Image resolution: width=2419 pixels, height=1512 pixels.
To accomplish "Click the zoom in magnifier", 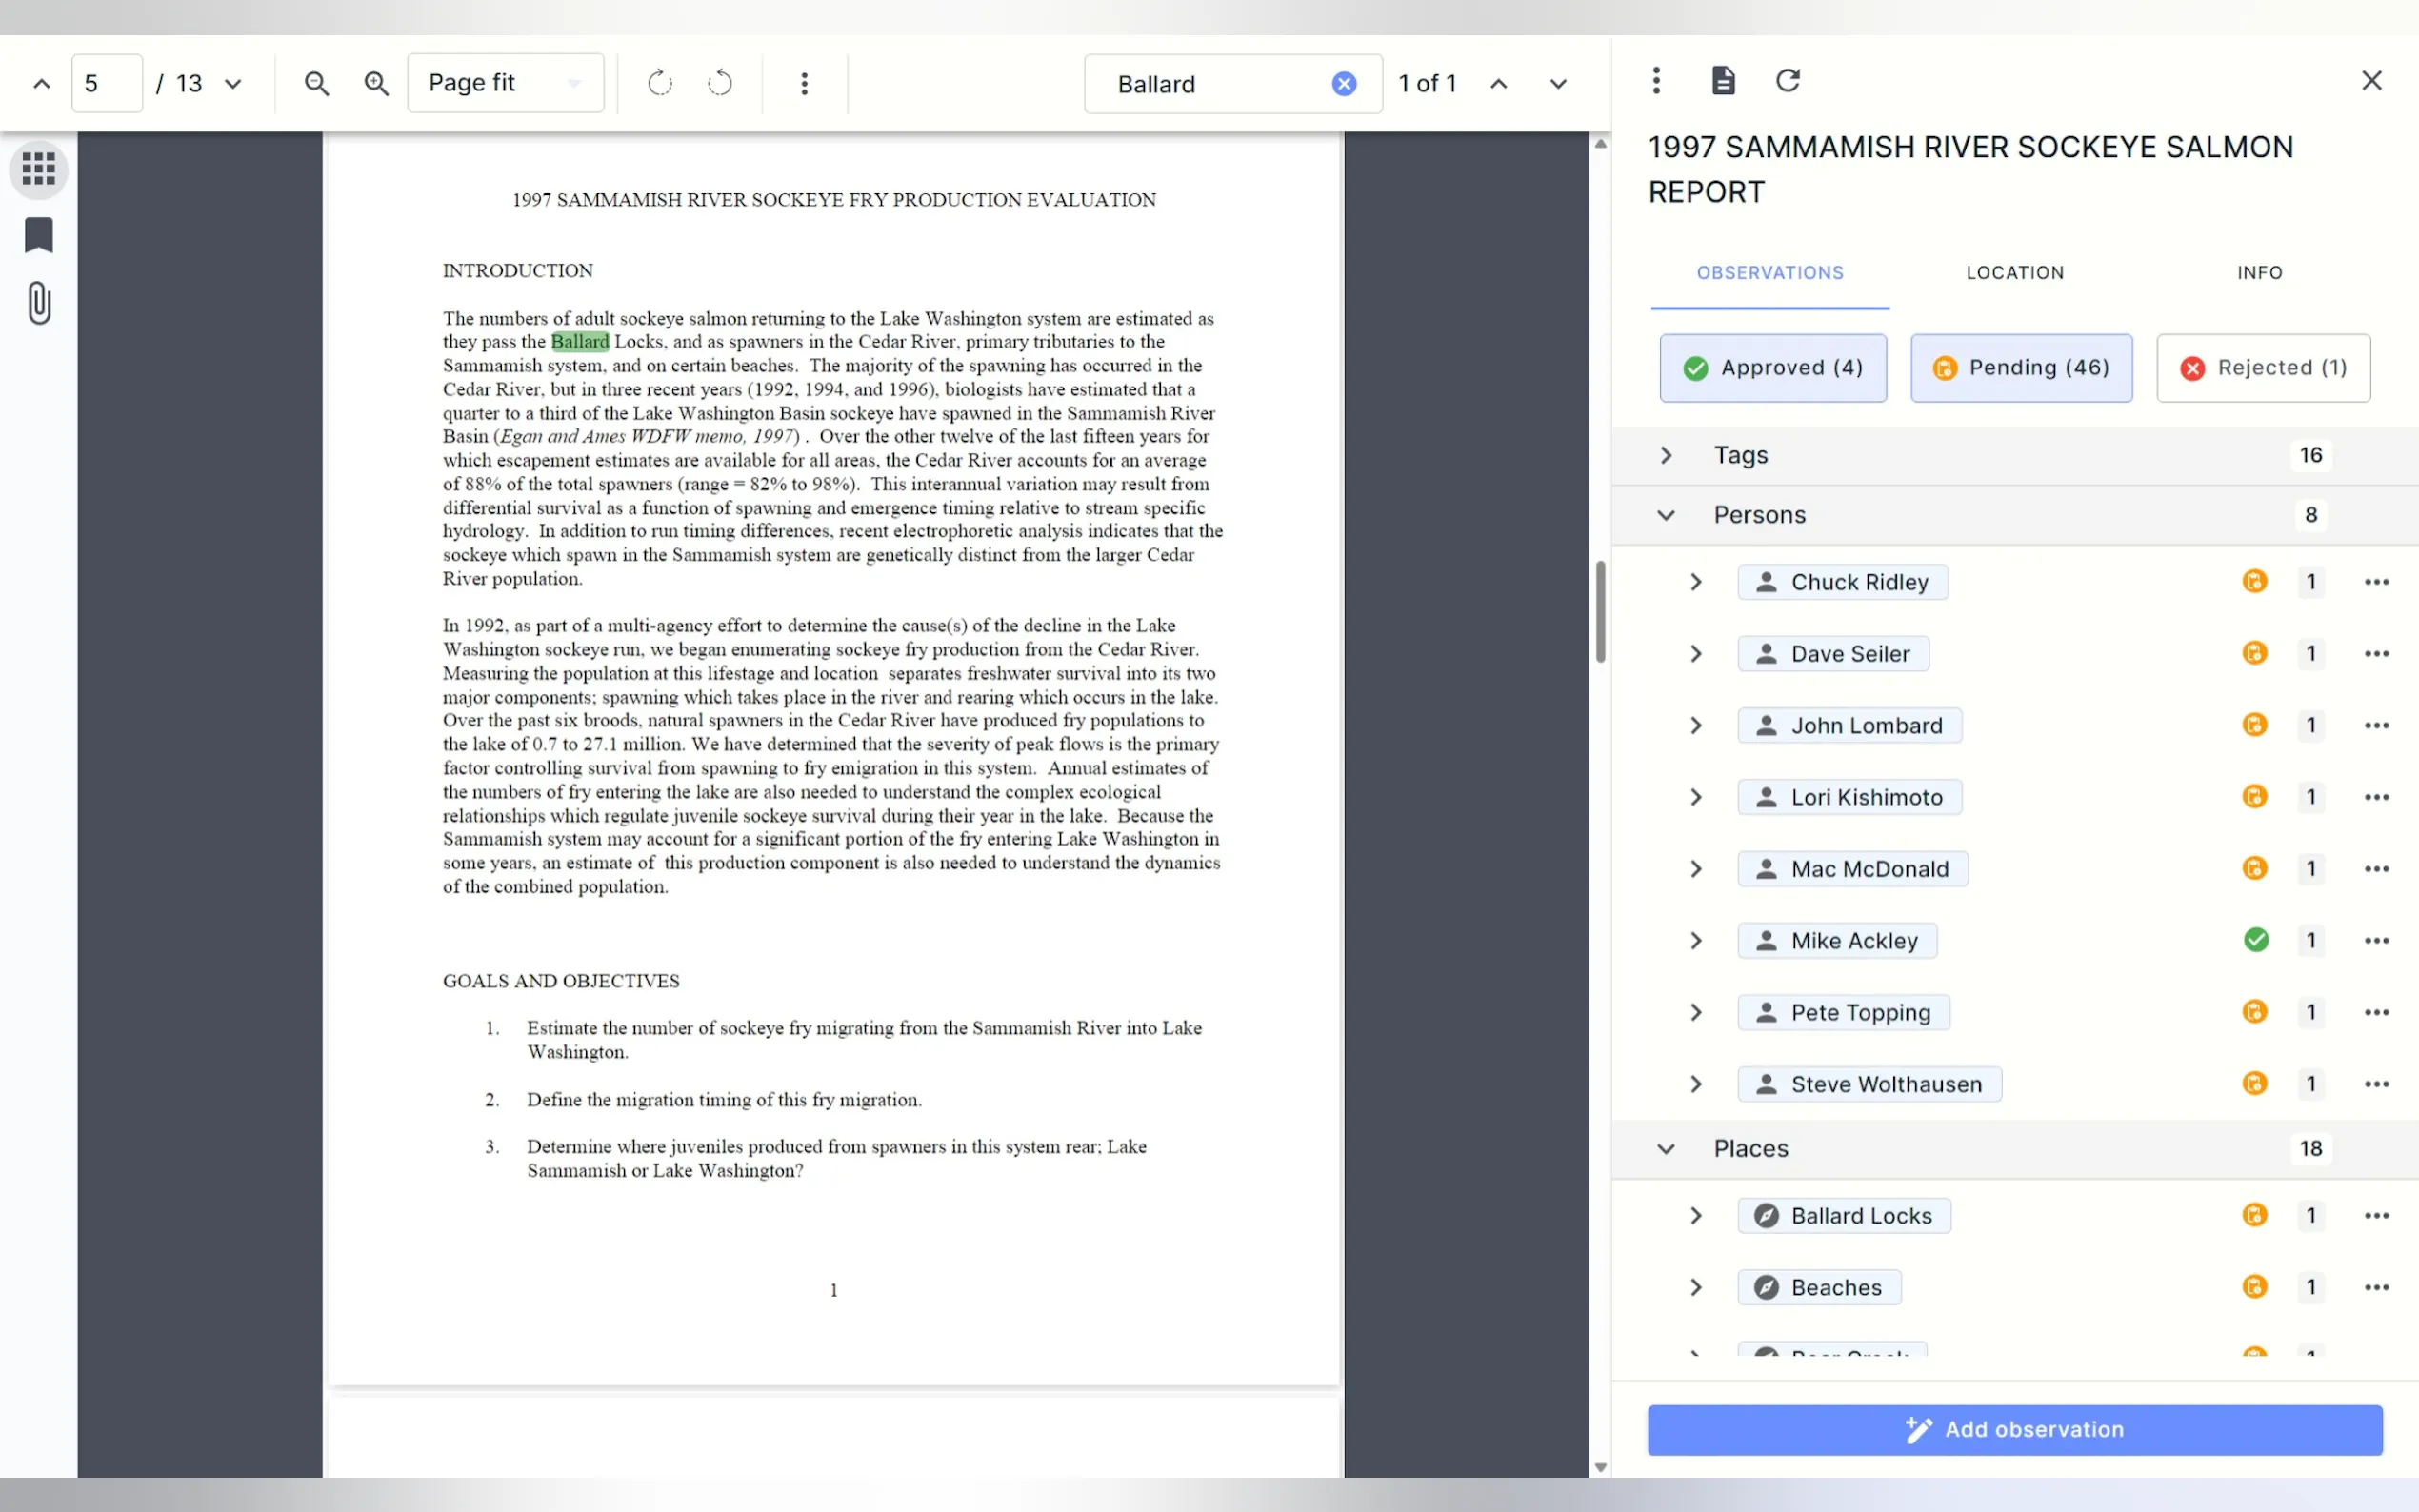I will coord(376,83).
